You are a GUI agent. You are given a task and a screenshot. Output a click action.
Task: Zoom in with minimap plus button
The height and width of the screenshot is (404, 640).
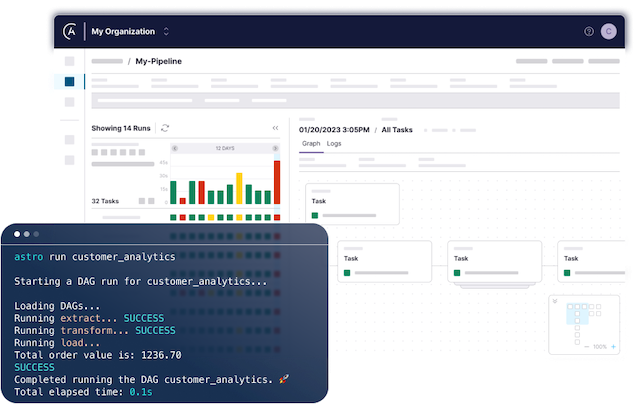[x=613, y=347]
